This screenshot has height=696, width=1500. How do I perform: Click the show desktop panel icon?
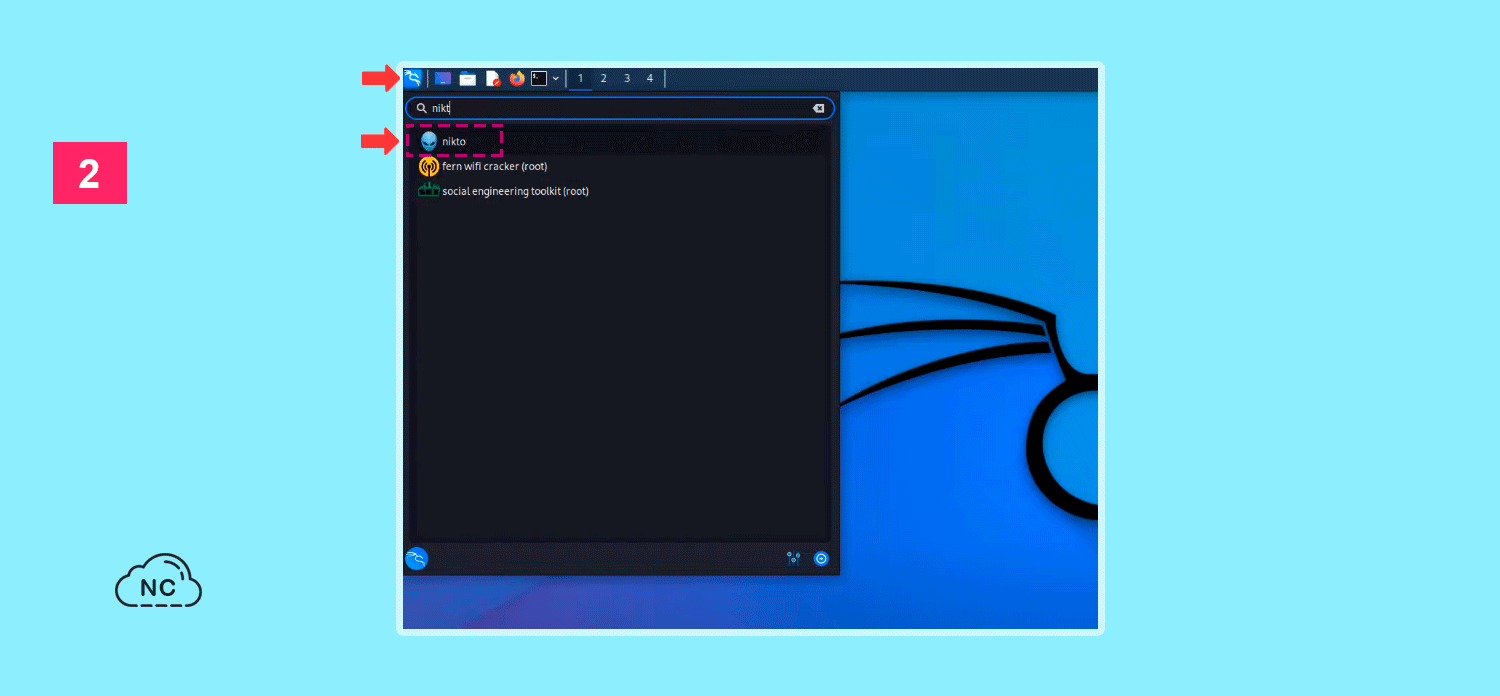pos(443,78)
